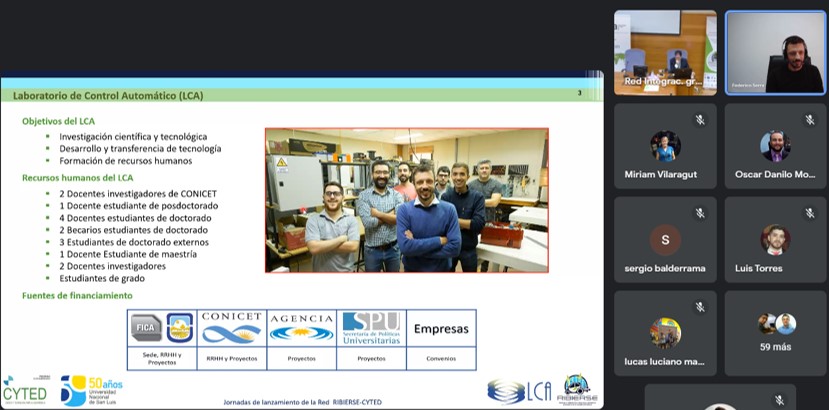This screenshot has width=829, height=410.
Task: Click the '50 años Universidad Nacional de San Luis' logo
Action: [x=91, y=390]
